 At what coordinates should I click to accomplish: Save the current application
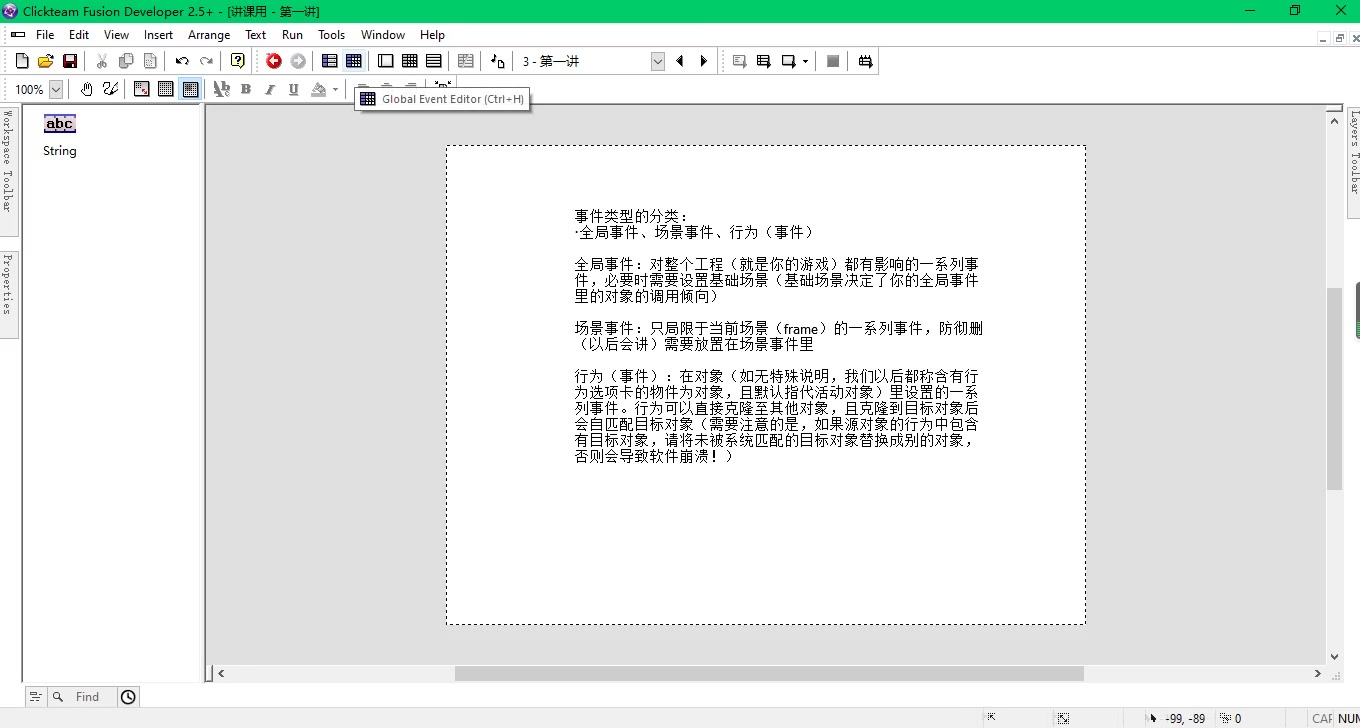pos(69,60)
